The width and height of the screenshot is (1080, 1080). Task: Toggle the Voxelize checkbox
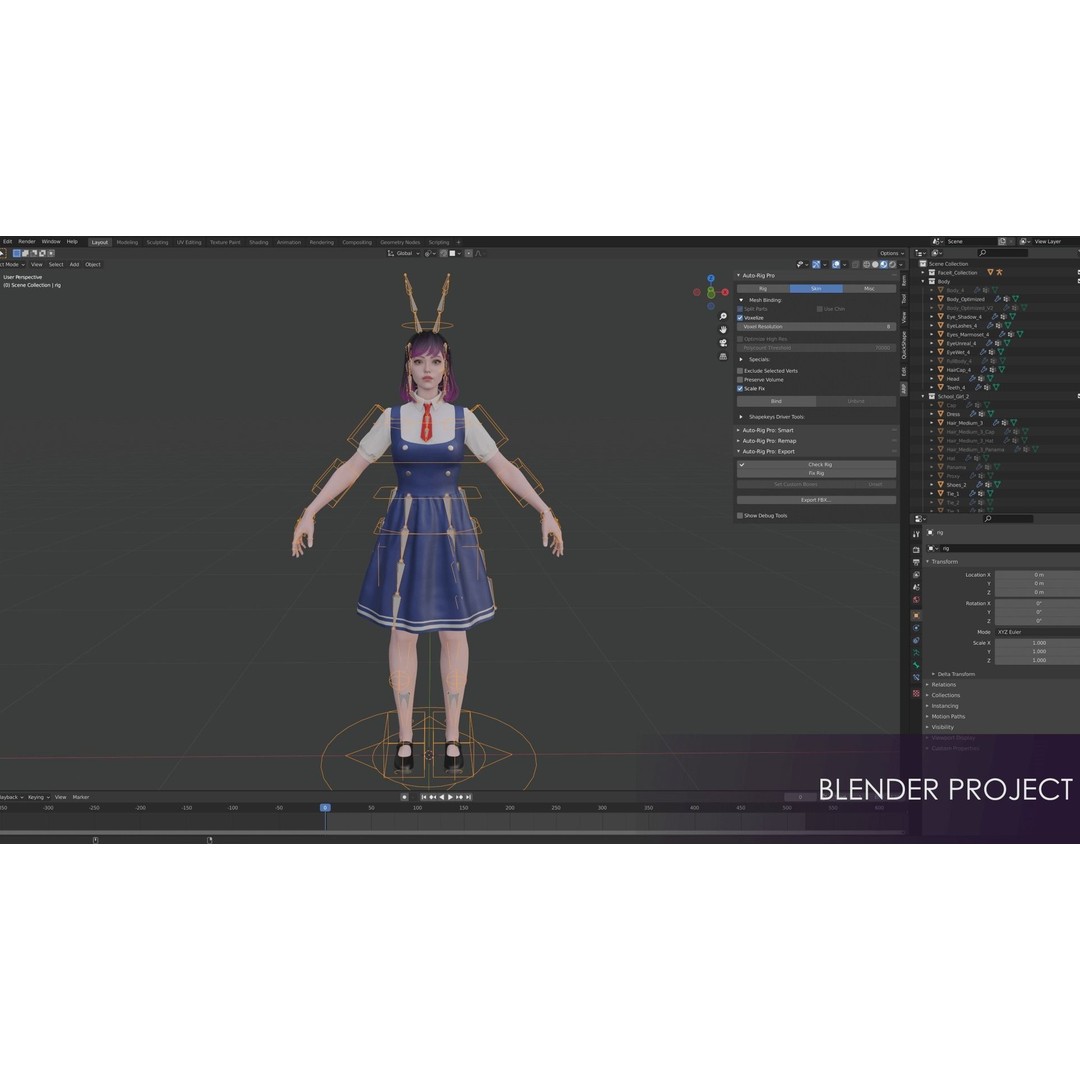tap(740, 318)
